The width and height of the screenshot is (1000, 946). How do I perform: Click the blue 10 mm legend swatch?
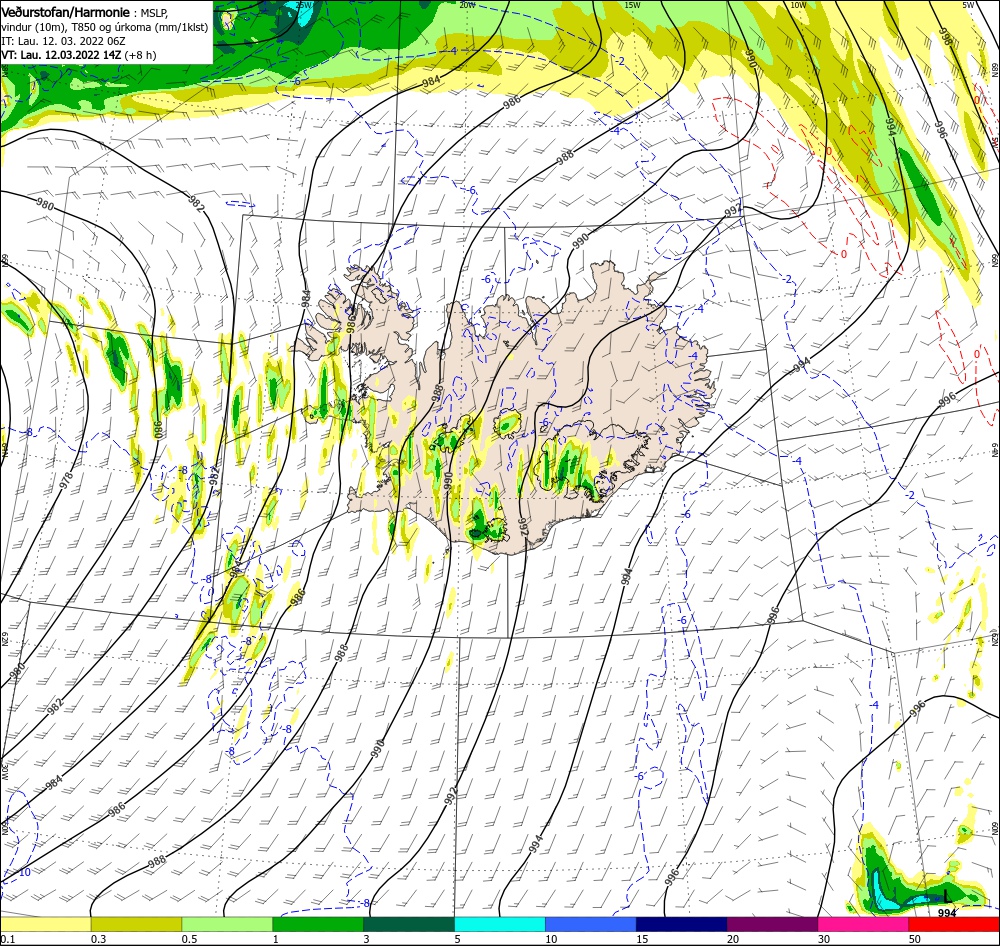591,924
